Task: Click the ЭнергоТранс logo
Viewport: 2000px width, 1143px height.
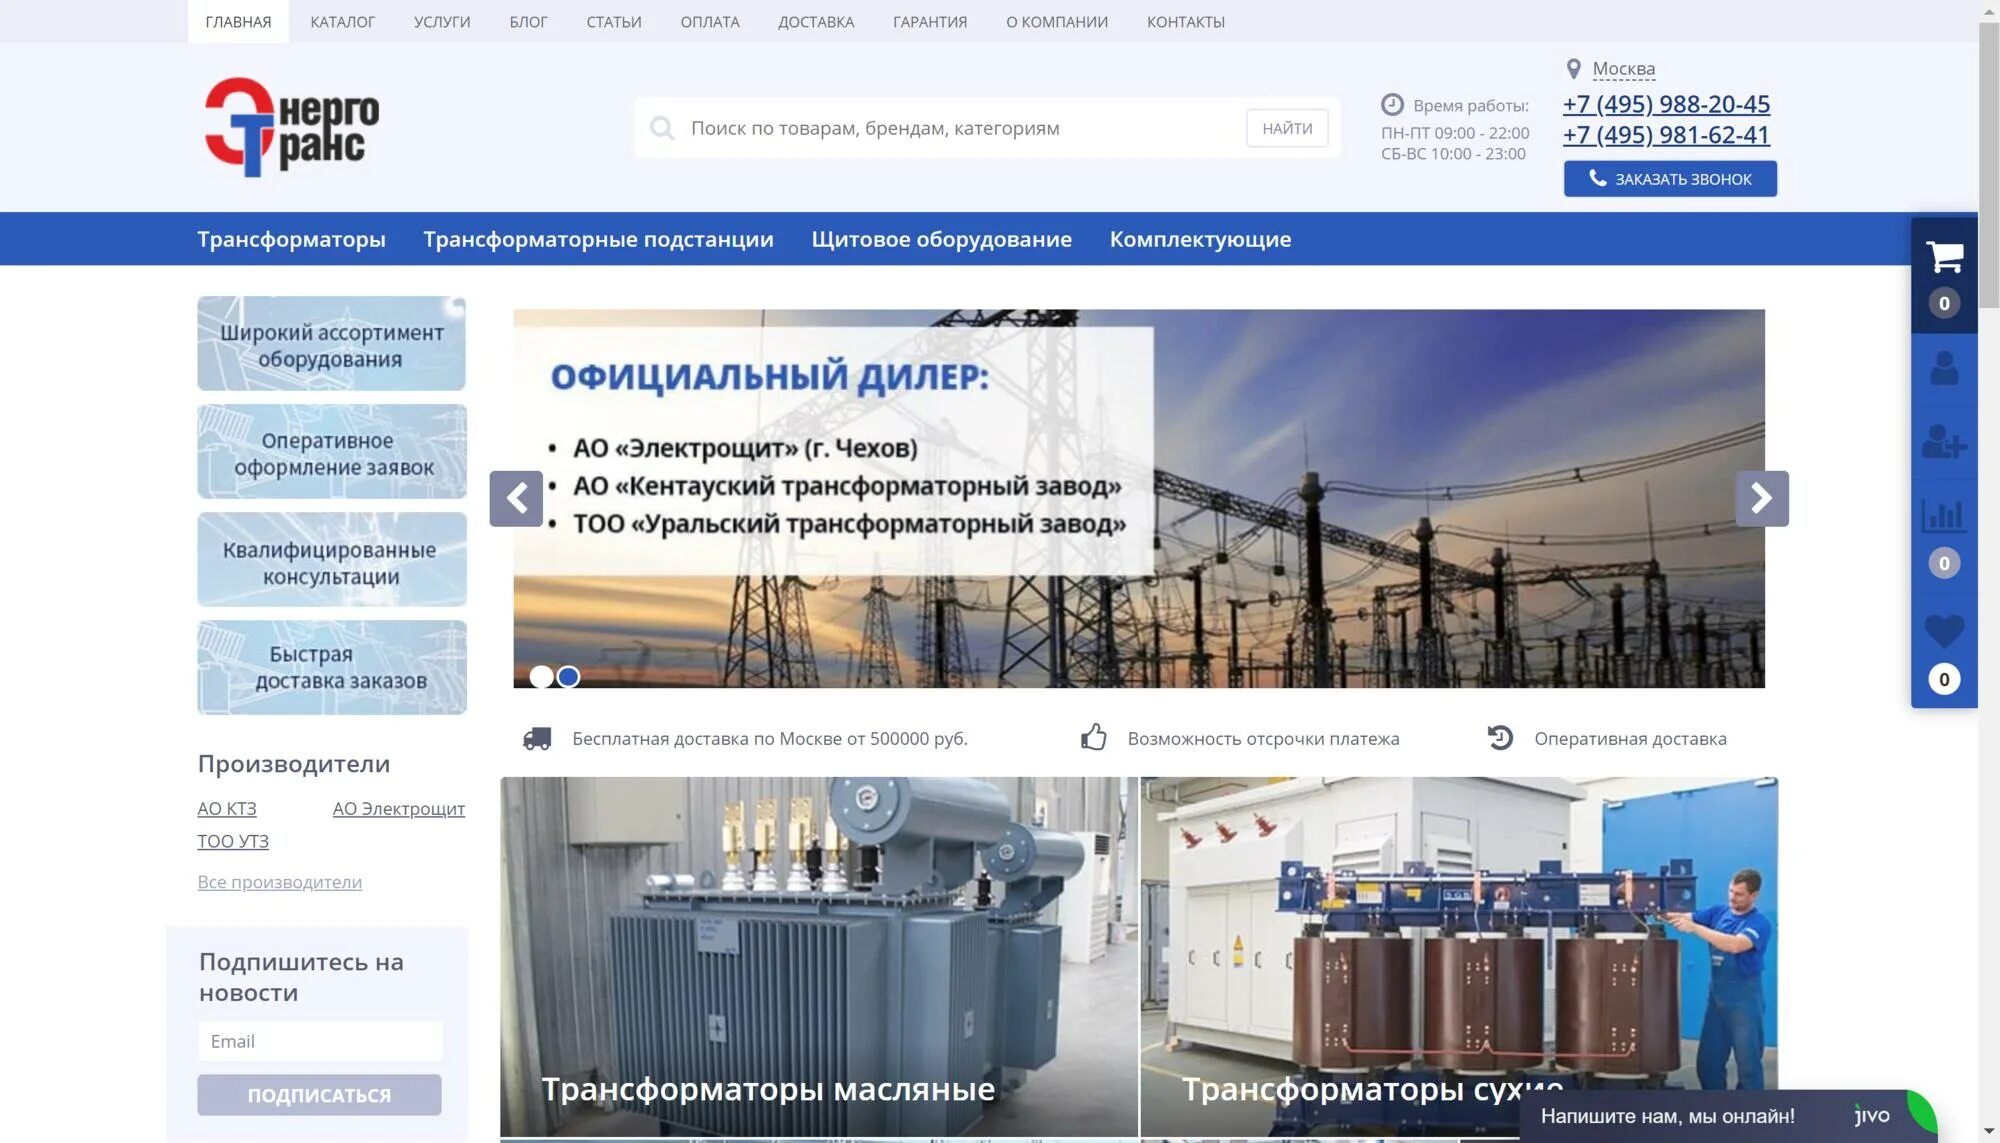Action: [291, 127]
